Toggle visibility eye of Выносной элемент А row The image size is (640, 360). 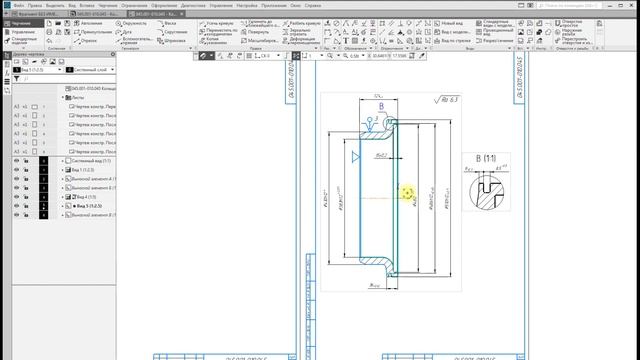coord(17,179)
